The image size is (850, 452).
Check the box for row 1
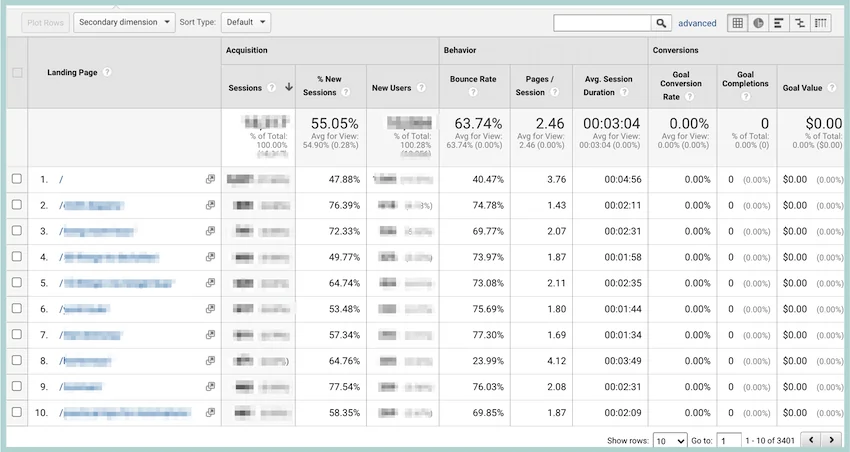click(17, 179)
